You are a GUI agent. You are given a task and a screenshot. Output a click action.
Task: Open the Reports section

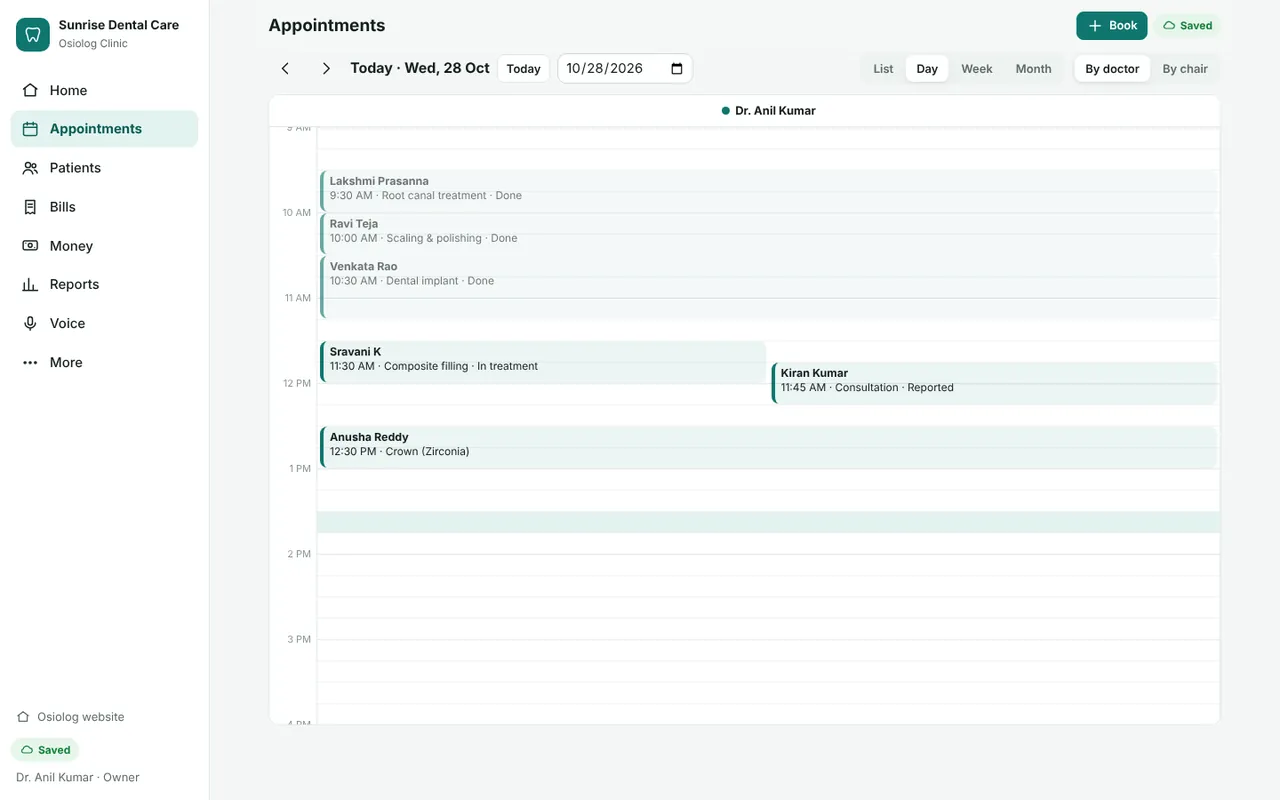[104, 284]
